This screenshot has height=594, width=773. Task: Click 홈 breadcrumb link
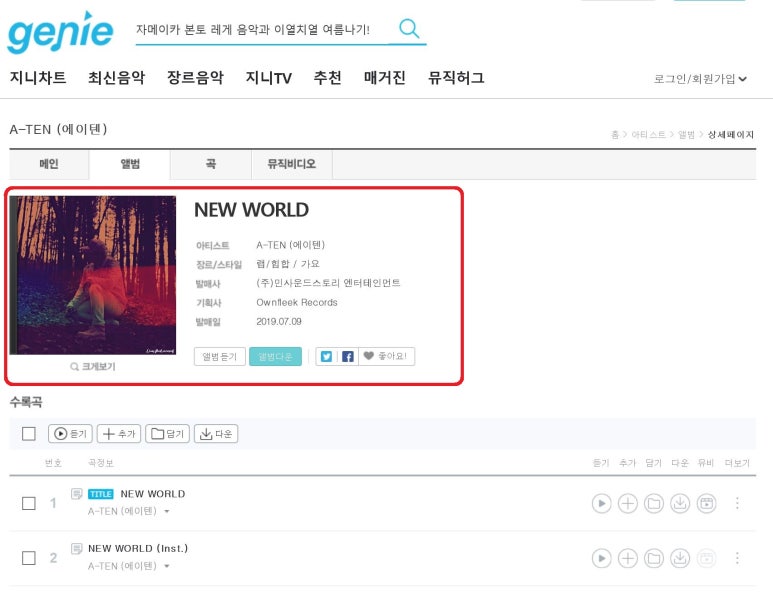point(615,135)
